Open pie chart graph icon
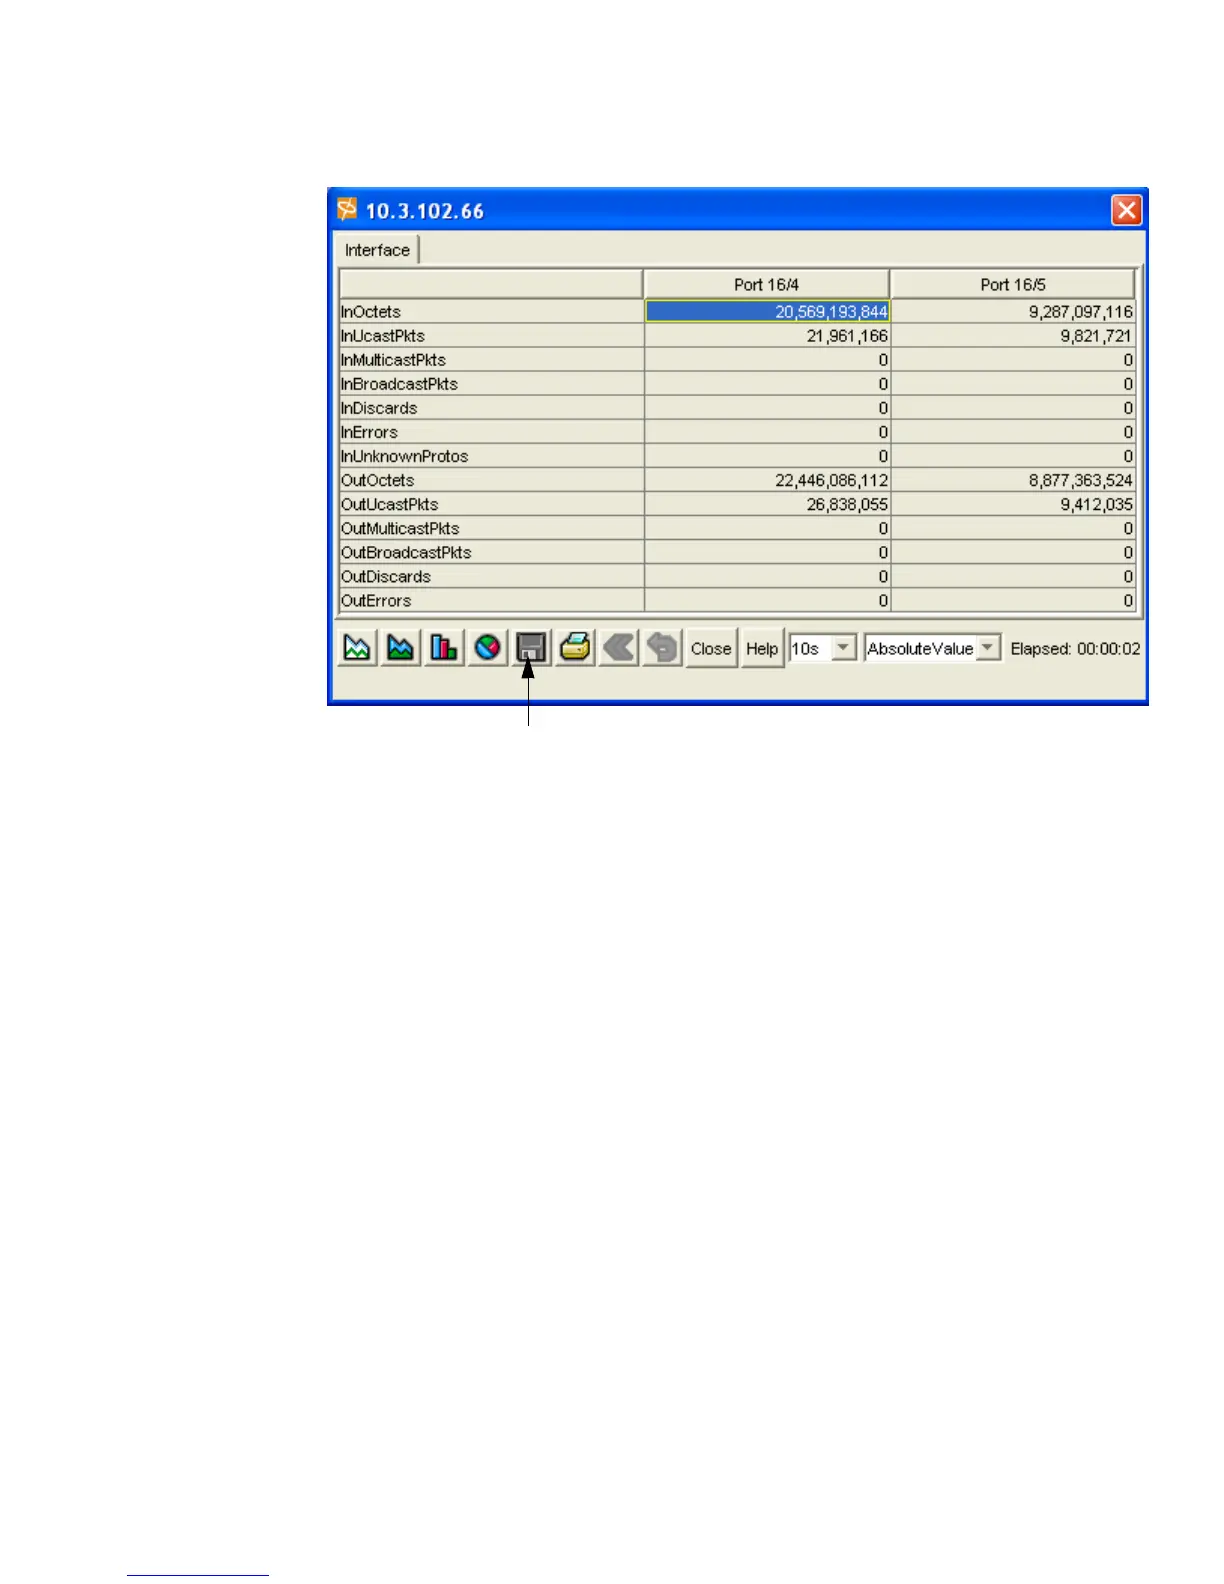Screen dimensions: 1224x1584 (488, 648)
